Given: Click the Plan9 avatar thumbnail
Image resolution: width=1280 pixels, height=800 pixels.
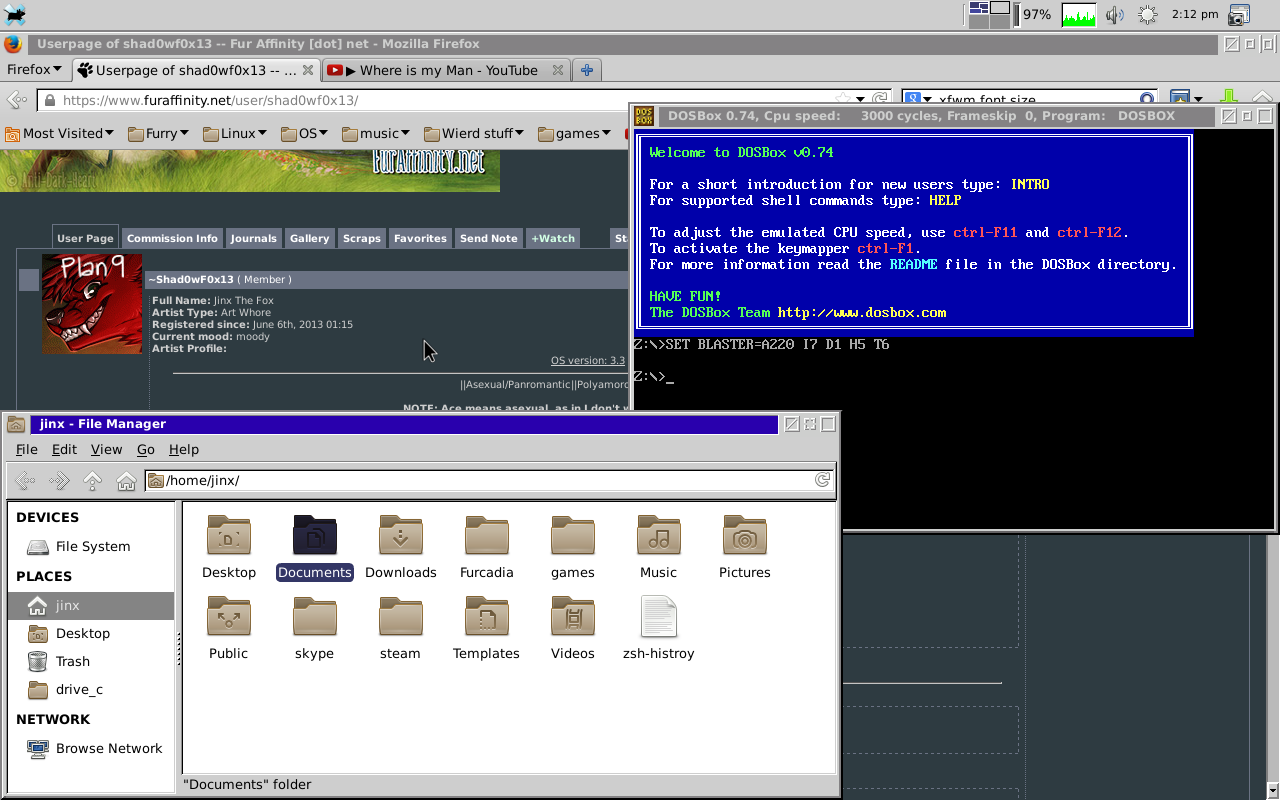Looking at the screenshot, I should coord(91,304).
